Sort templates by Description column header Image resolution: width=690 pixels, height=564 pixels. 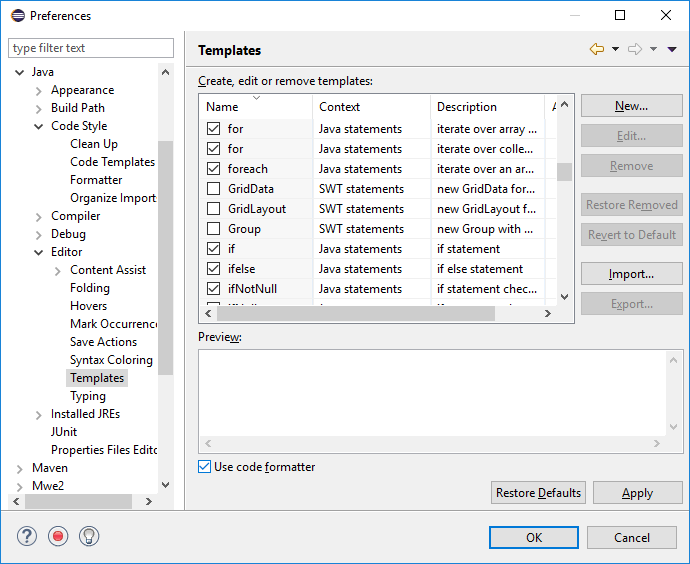(x=488, y=106)
